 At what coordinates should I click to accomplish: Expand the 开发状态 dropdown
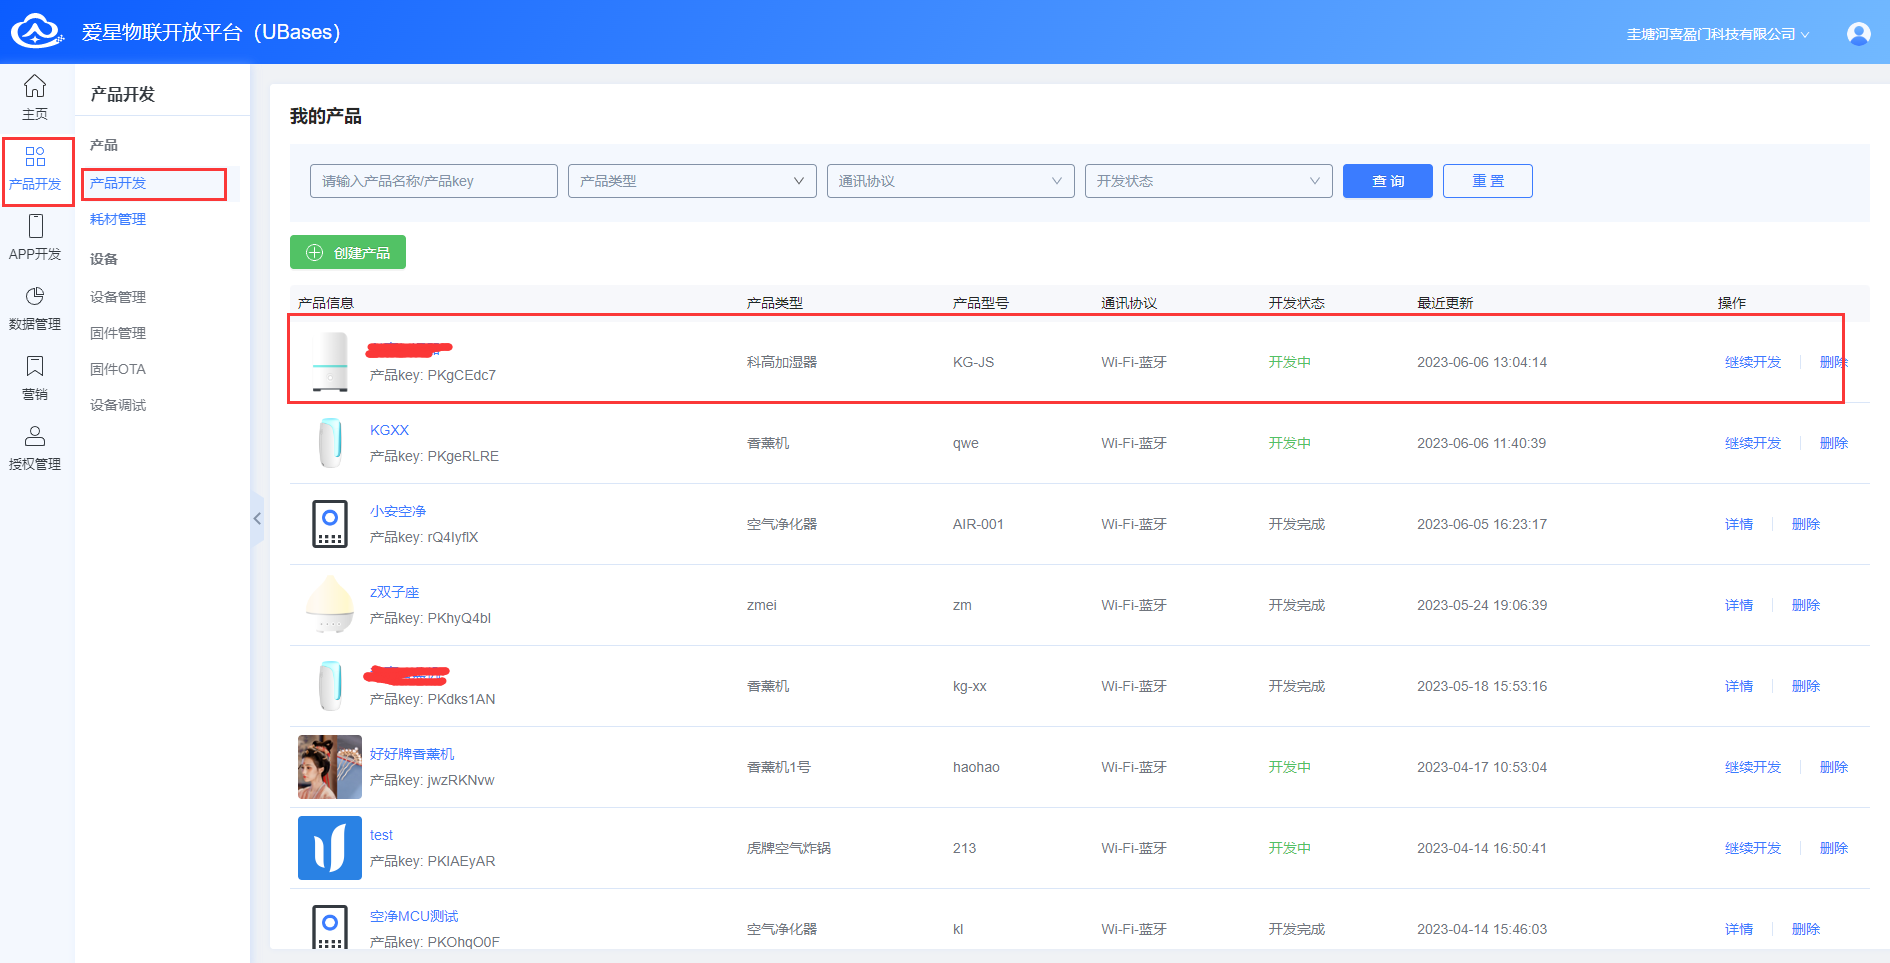[x=1208, y=181]
